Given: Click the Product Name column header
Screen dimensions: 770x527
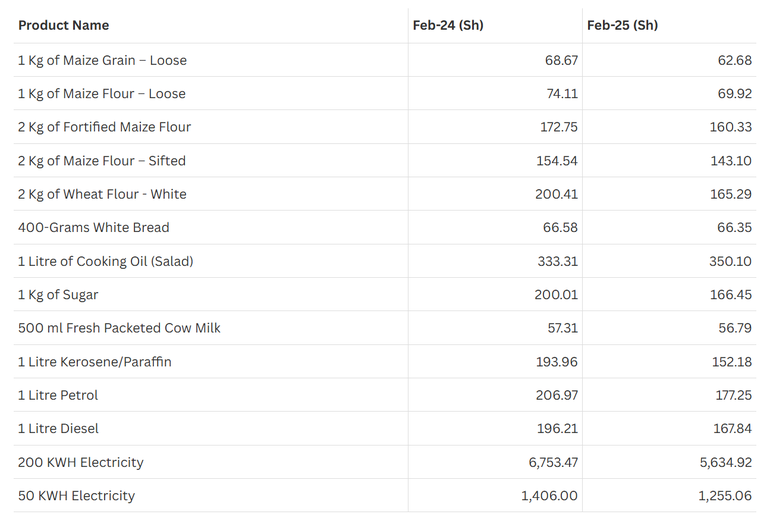Looking at the screenshot, I should 64,25.
